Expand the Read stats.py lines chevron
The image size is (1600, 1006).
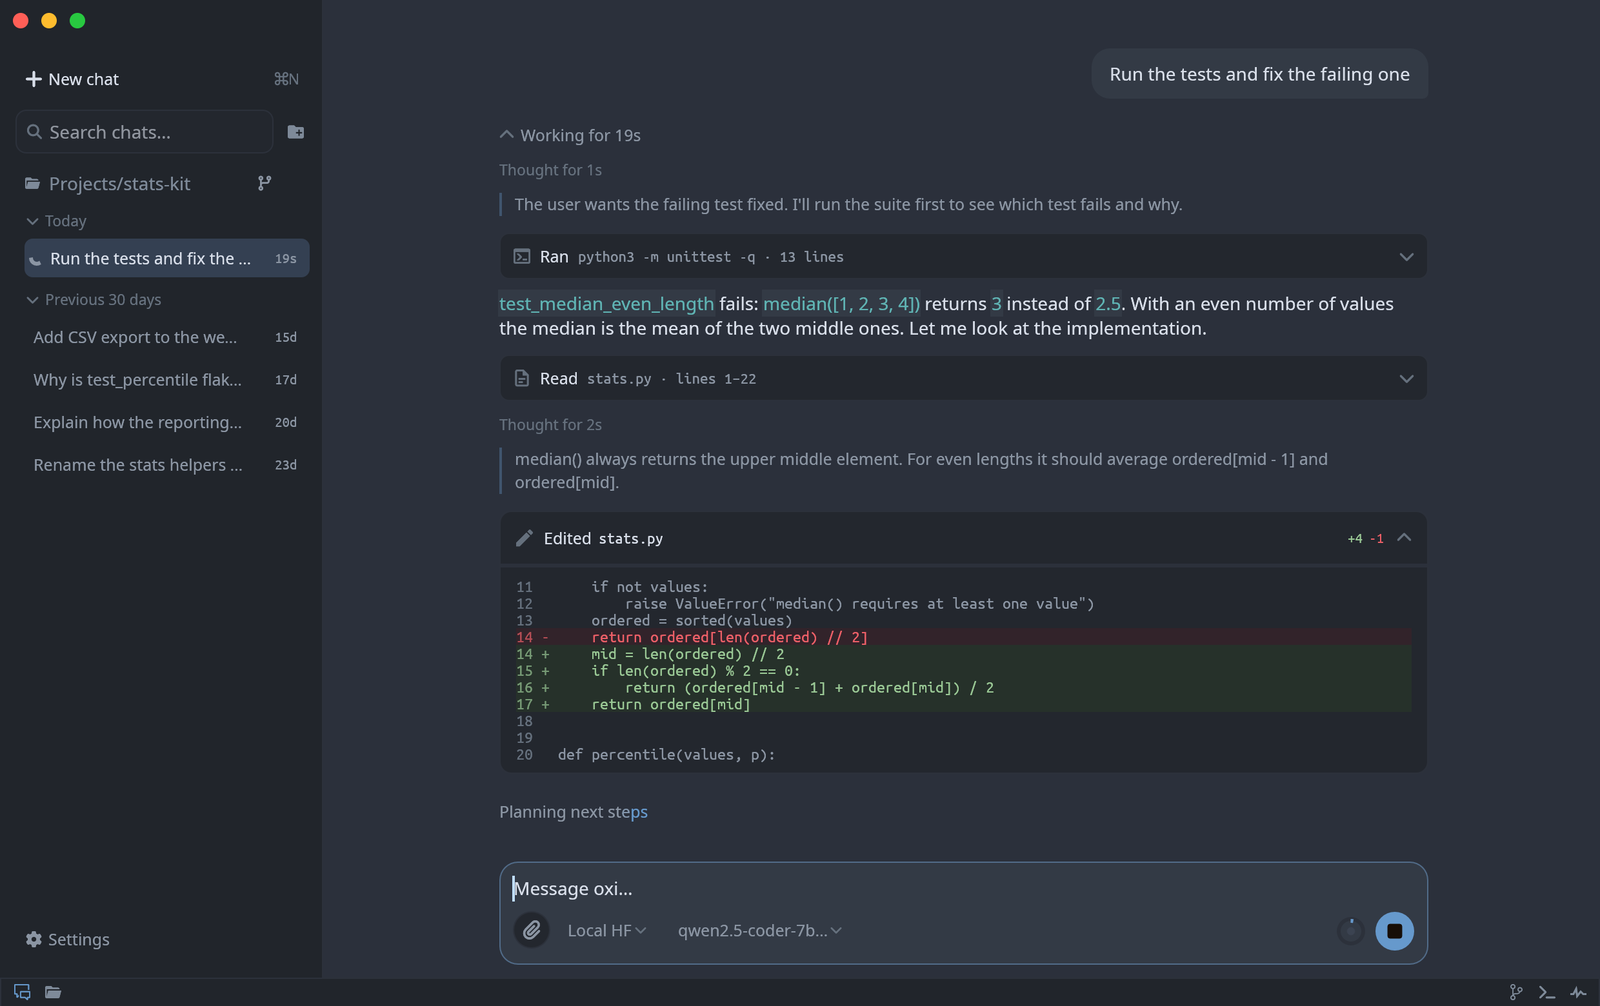pyautogui.click(x=1406, y=379)
